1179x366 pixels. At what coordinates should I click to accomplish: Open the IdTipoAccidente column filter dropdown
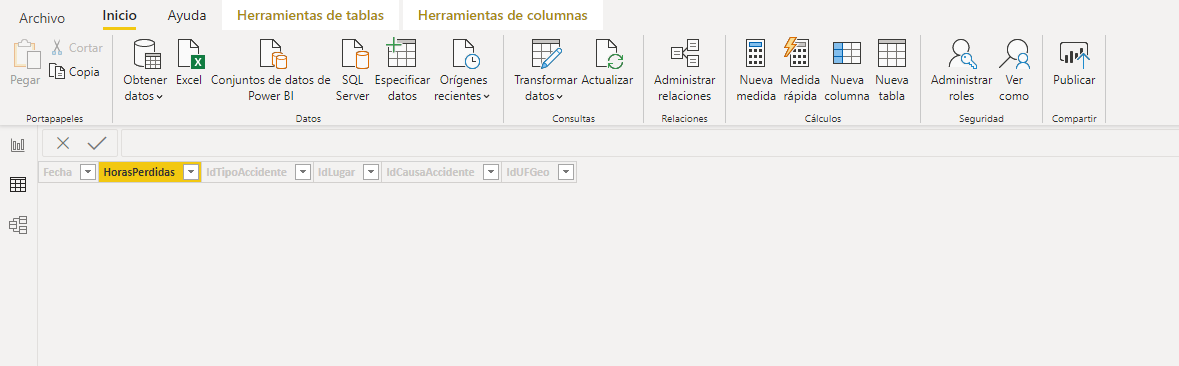click(x=303, y=173)
